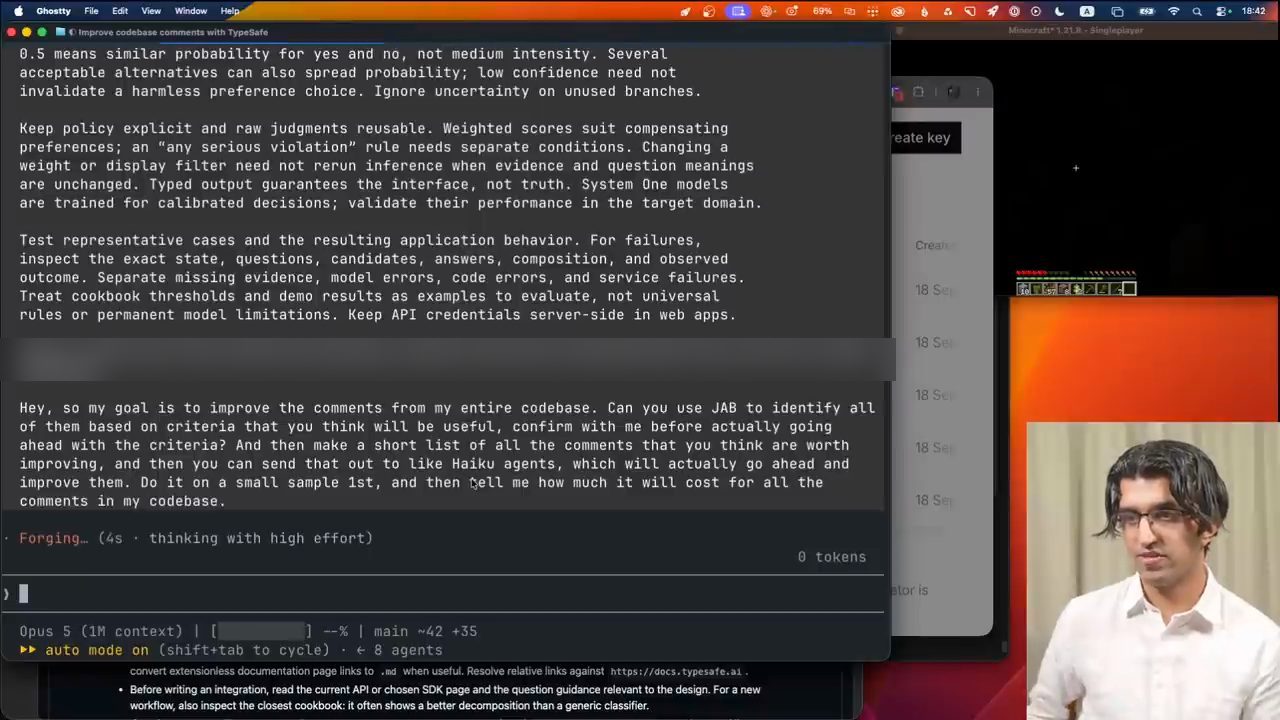Click the flame icon in menu bar

(x=923, y=11)
